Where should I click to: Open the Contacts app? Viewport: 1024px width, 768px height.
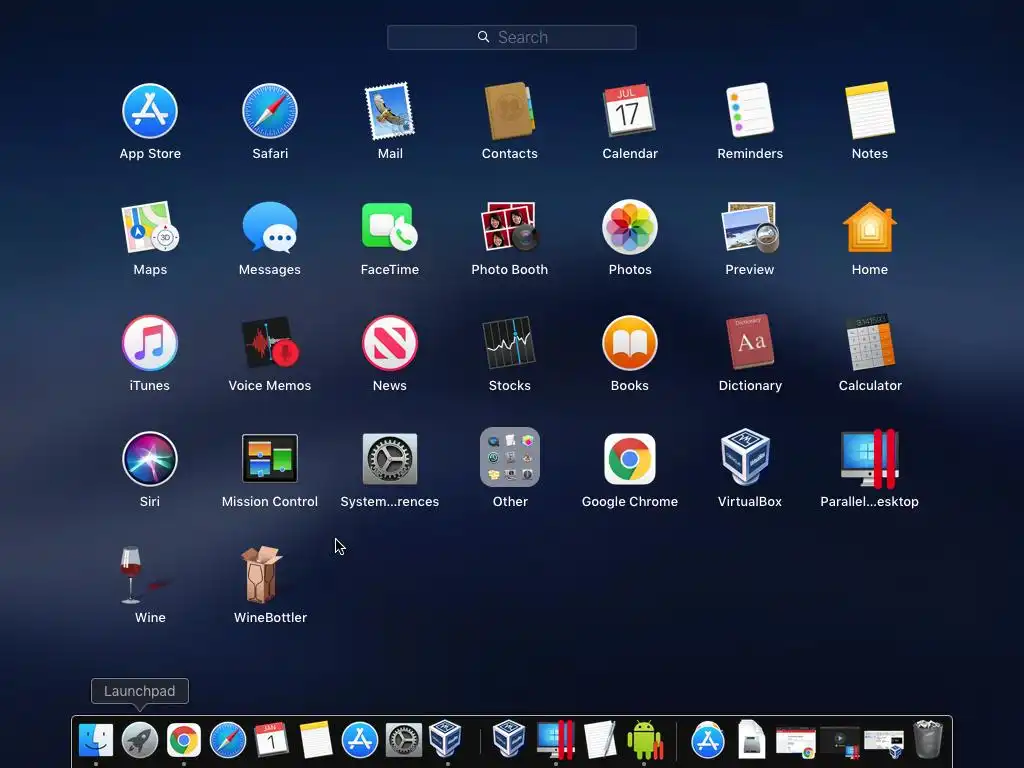click(x=509, y=111)
